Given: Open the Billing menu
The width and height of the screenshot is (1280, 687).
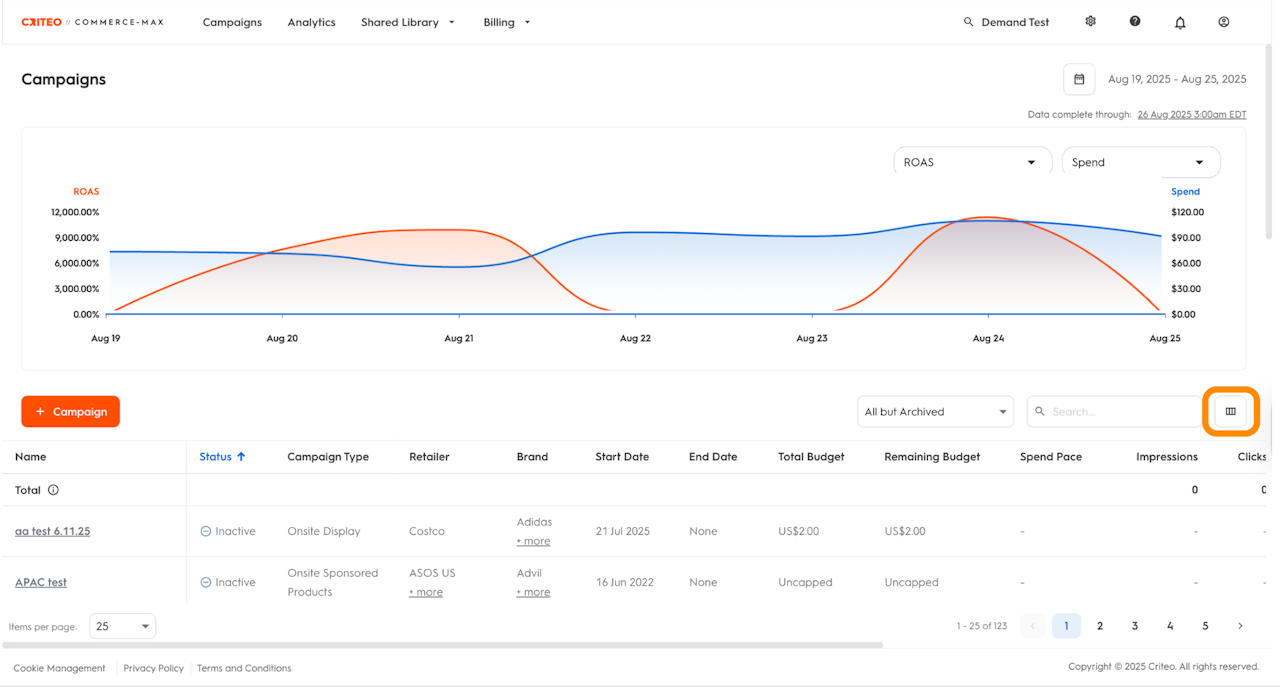Looking at the screenshot, I should [506, 22].
